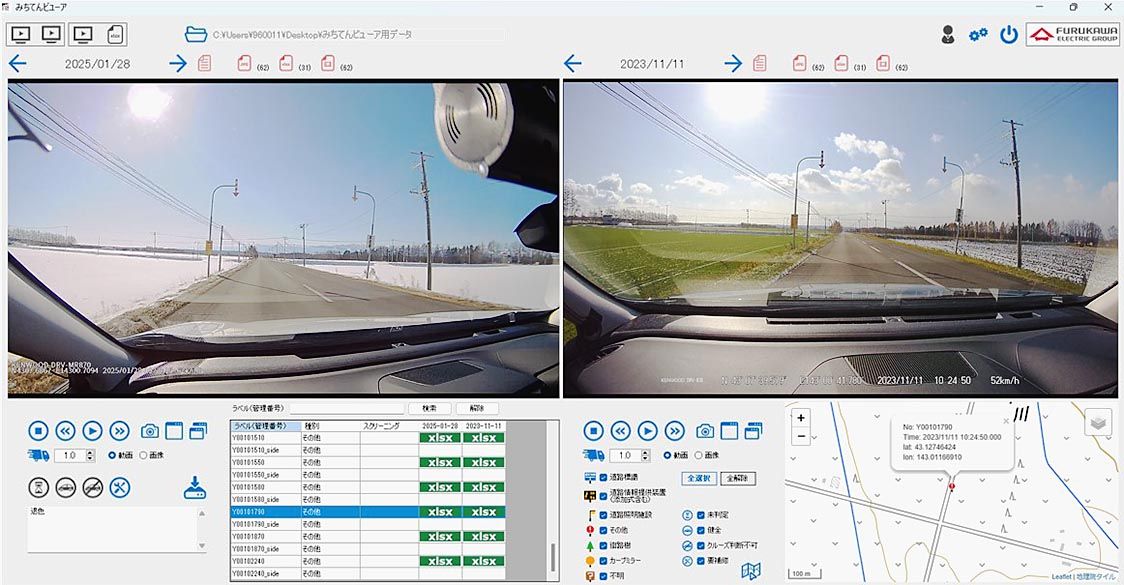Image resolution: width=1124 pixels, height=585 pixels.
Task: Click the stop button under the left video
Action: [38, 431]
